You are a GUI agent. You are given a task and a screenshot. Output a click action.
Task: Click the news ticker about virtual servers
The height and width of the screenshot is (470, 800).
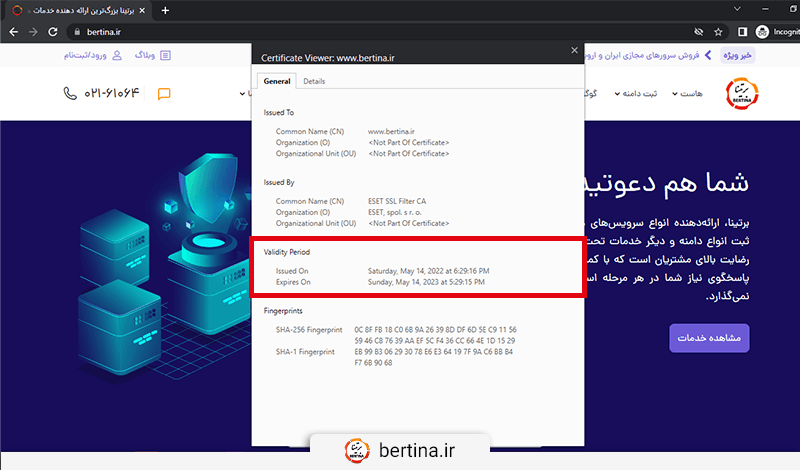[642, 55]
